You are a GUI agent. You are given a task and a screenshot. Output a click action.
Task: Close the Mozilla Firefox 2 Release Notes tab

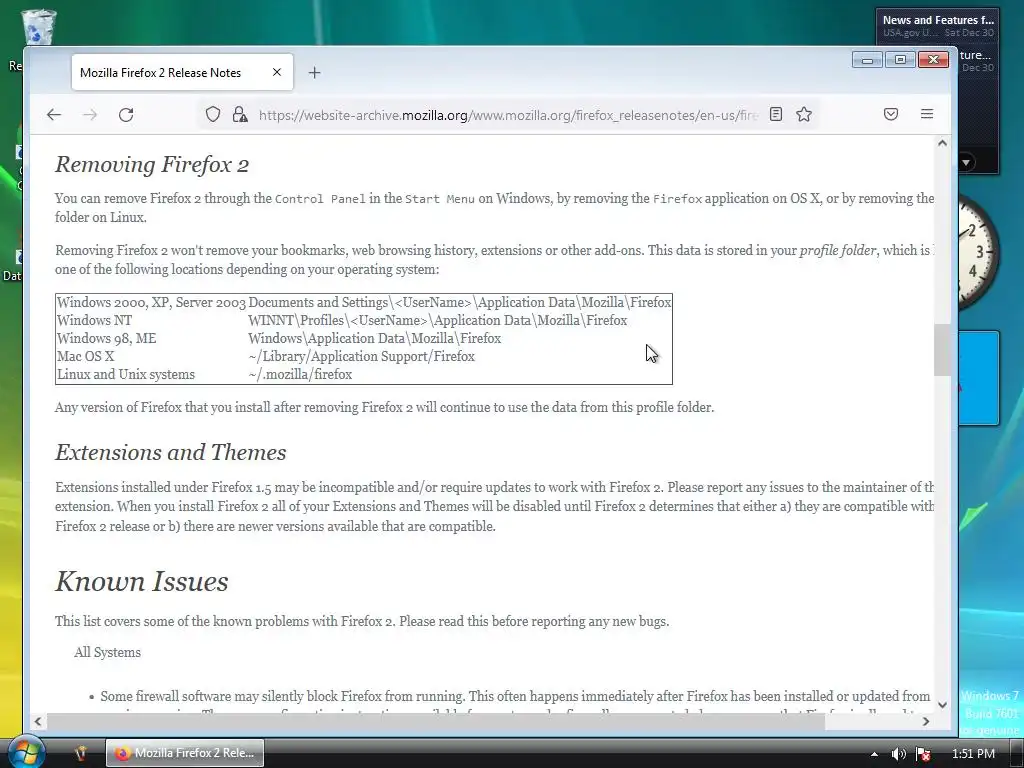pos(277,72)
